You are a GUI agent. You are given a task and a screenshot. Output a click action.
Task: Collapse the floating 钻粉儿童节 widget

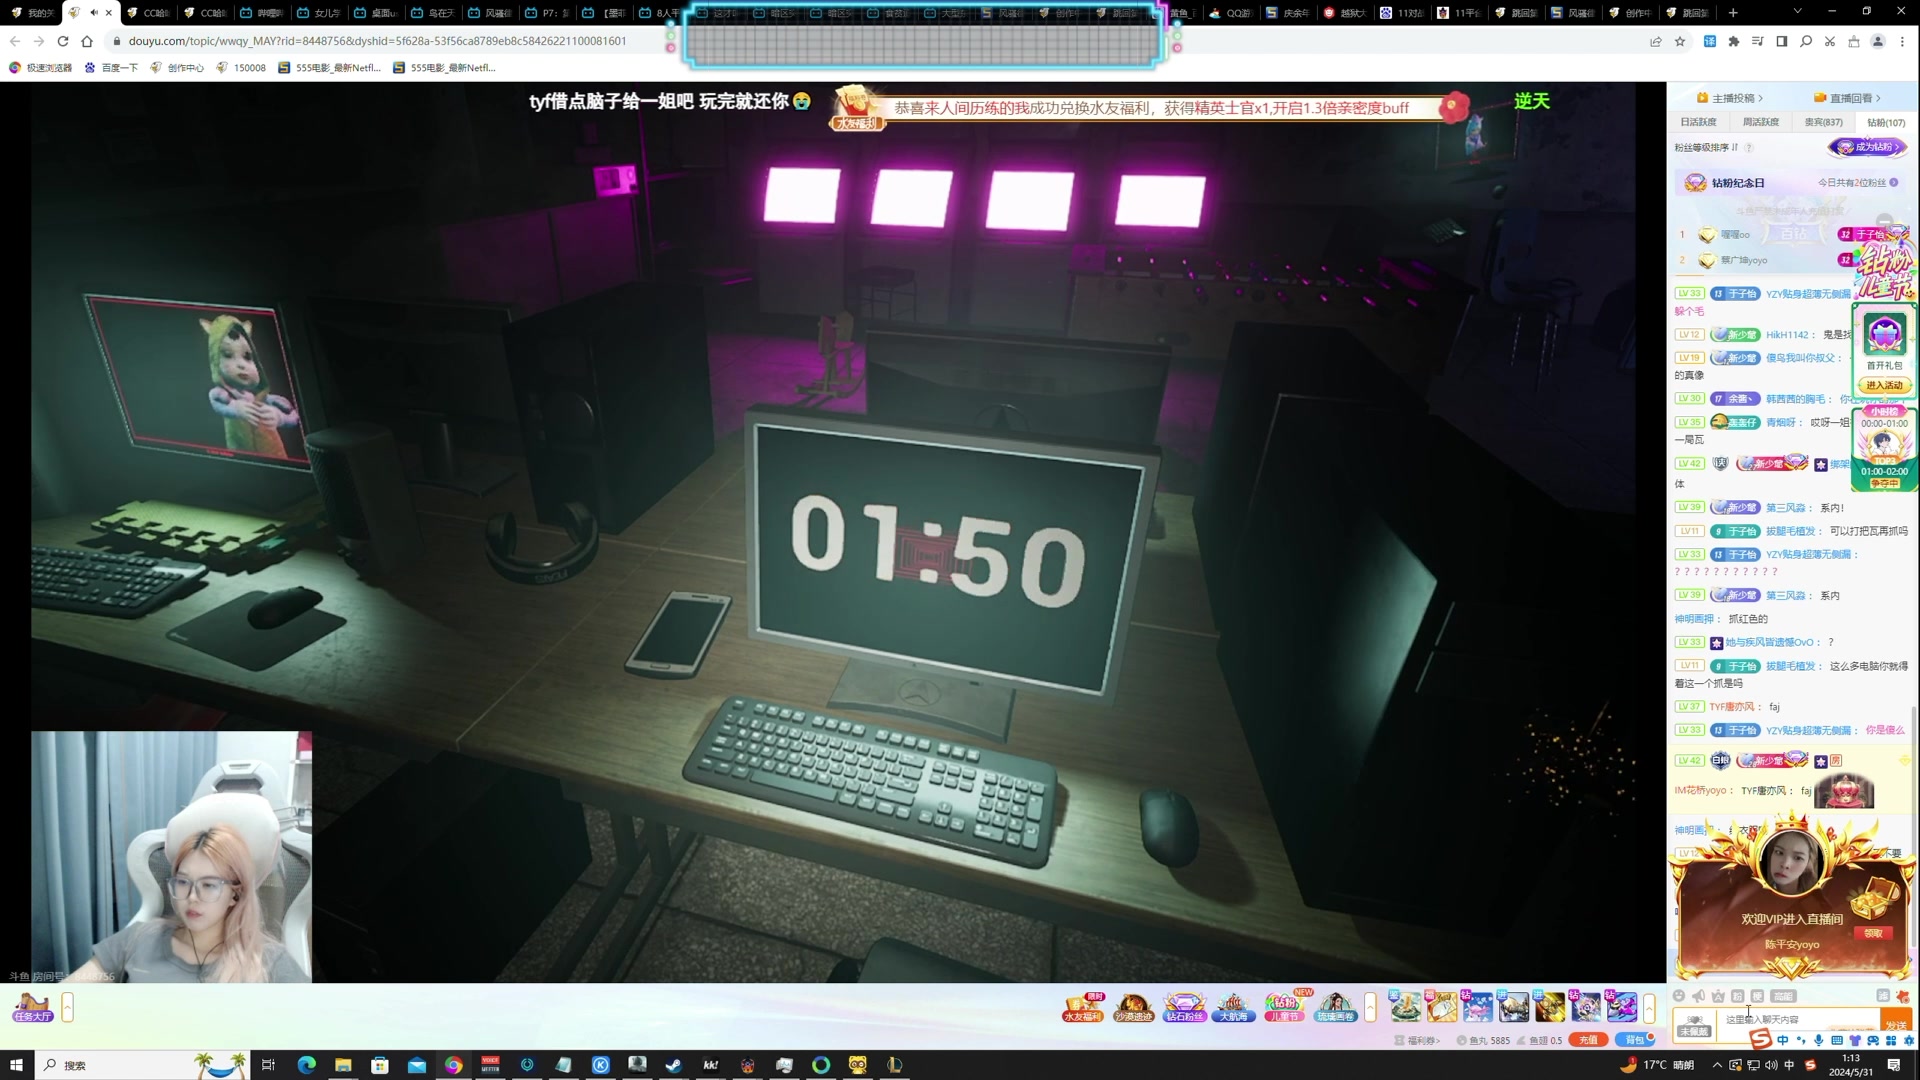pos(1885,221)
